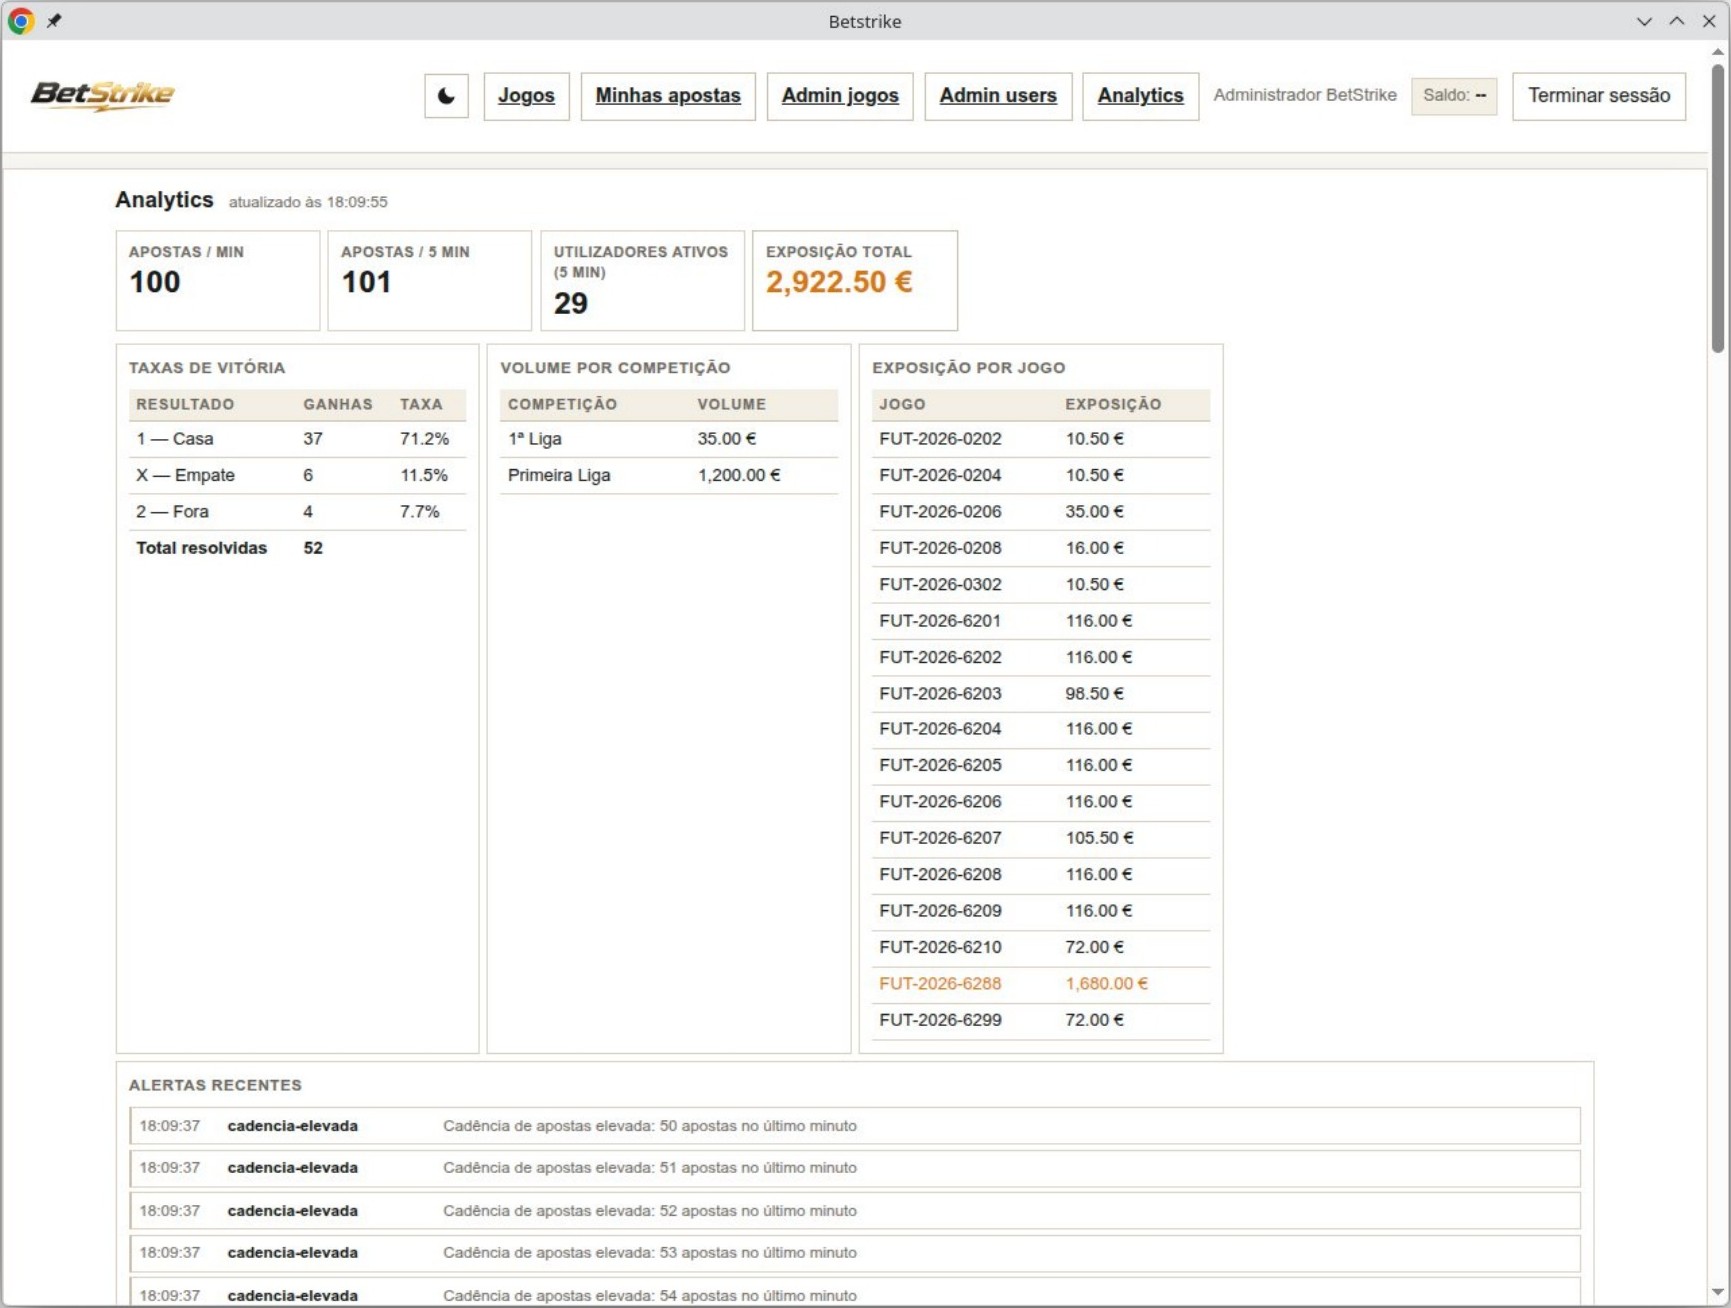Screen dimensions: 1731x1308
Task: Click the alert reporting 53 apostas
Action: coord(855,1253)
